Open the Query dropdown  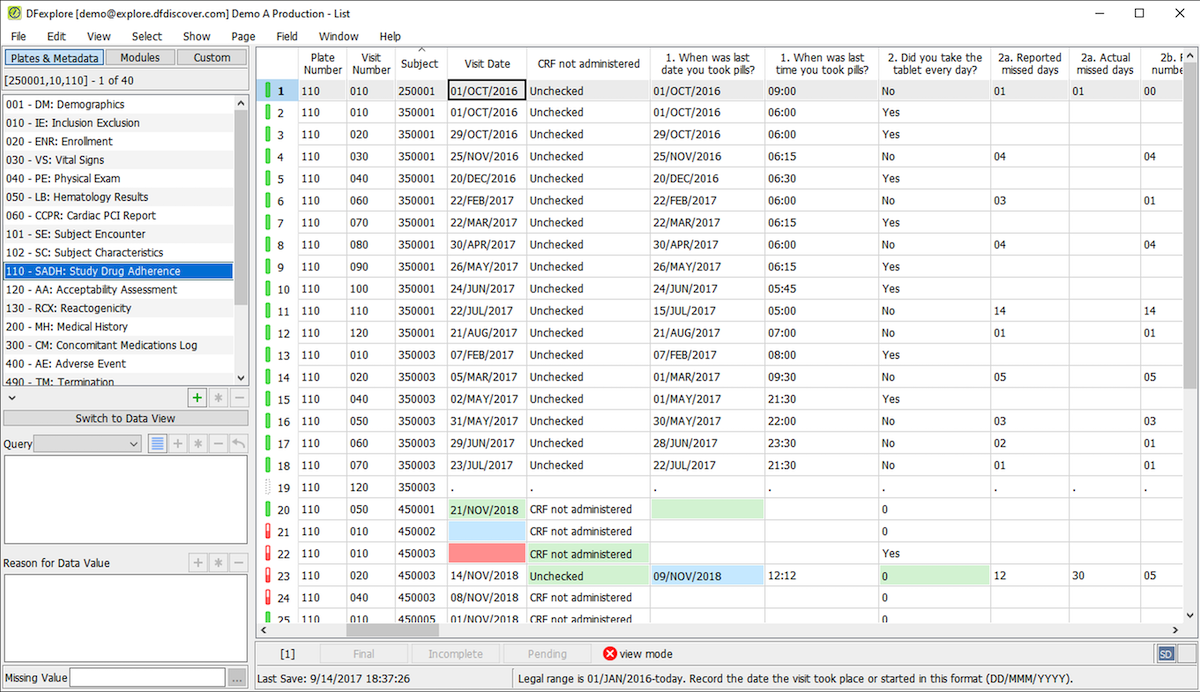tap(87, 443)
